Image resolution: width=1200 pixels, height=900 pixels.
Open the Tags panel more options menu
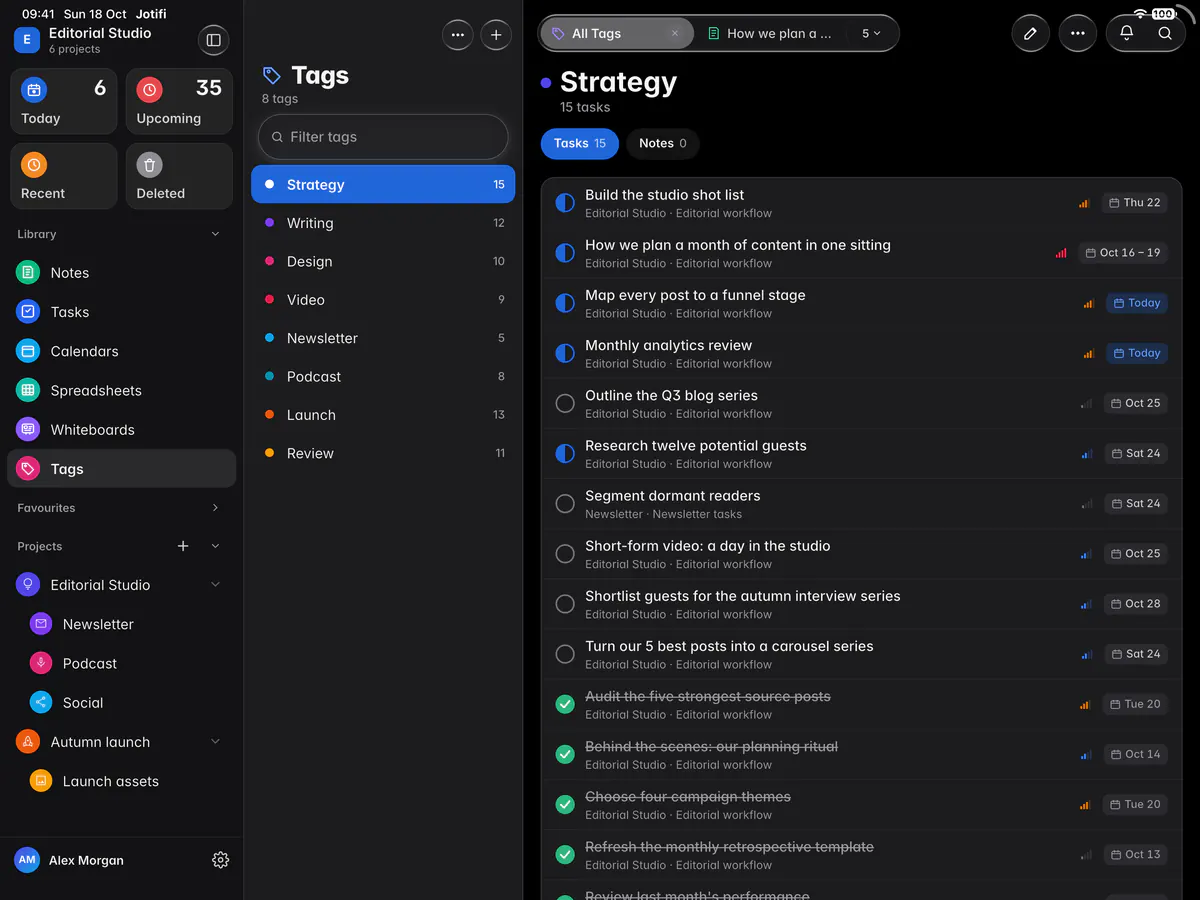458,34
